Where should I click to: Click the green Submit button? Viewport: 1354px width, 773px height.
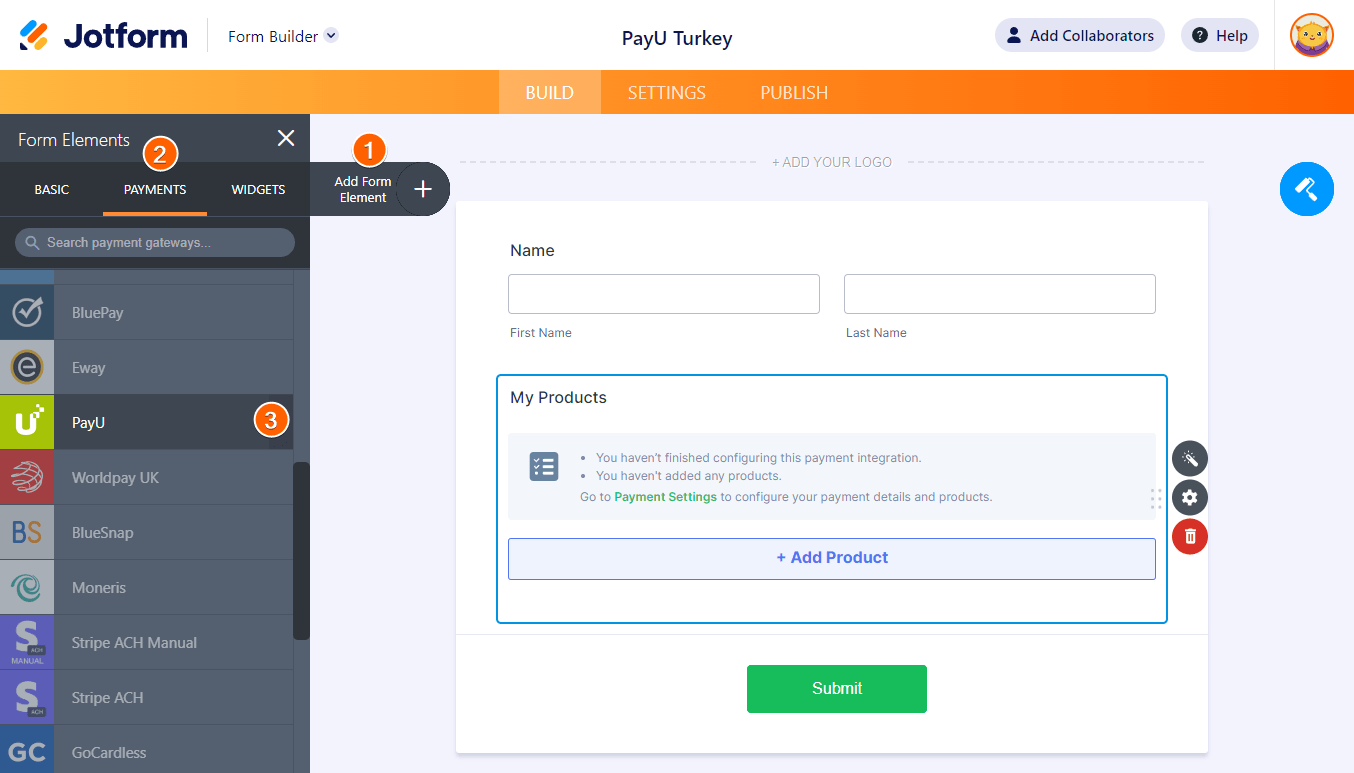pyautogui.click(x=837, y=689)
